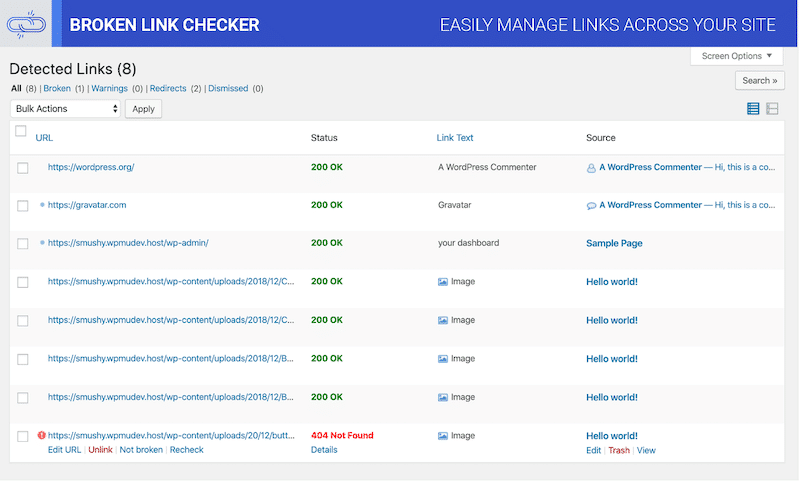800x485 pixels.
Task: Expand the Screen Options panel
Action: (737, 56)
